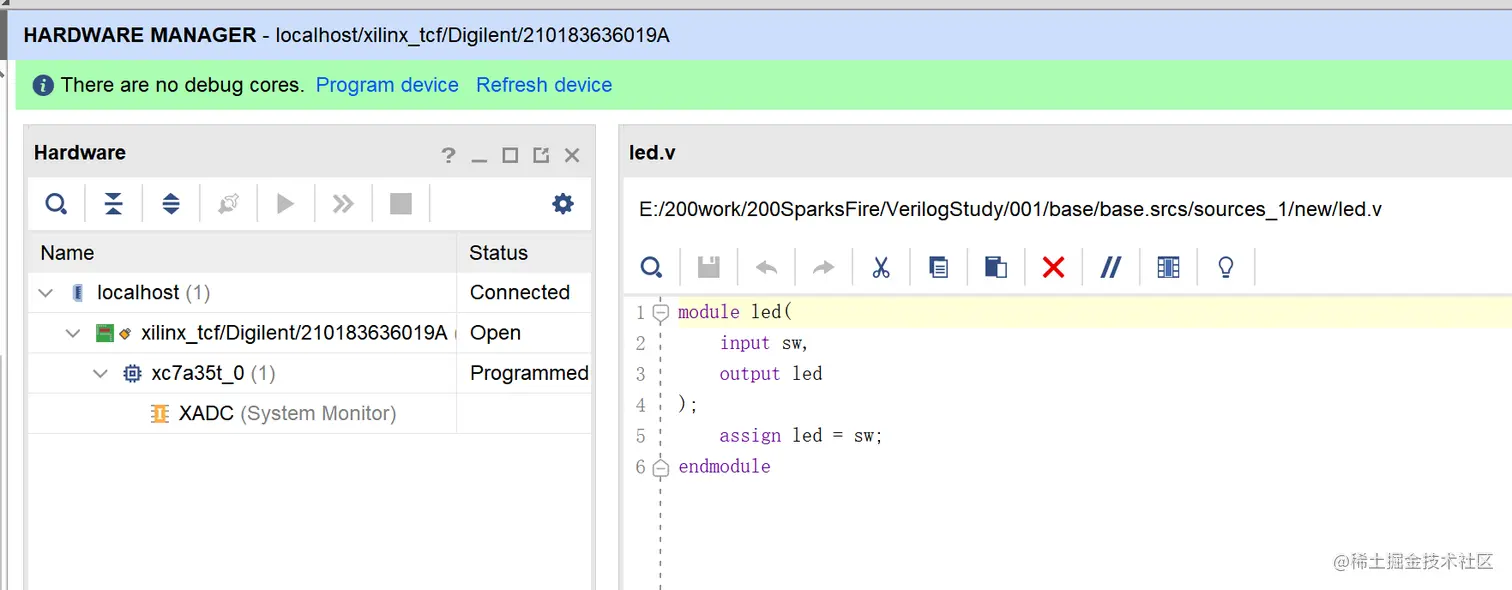Click 'There are no debug cores.' message
The height and width of the screenshot is (590, 1512).
[x=183, y=85]
